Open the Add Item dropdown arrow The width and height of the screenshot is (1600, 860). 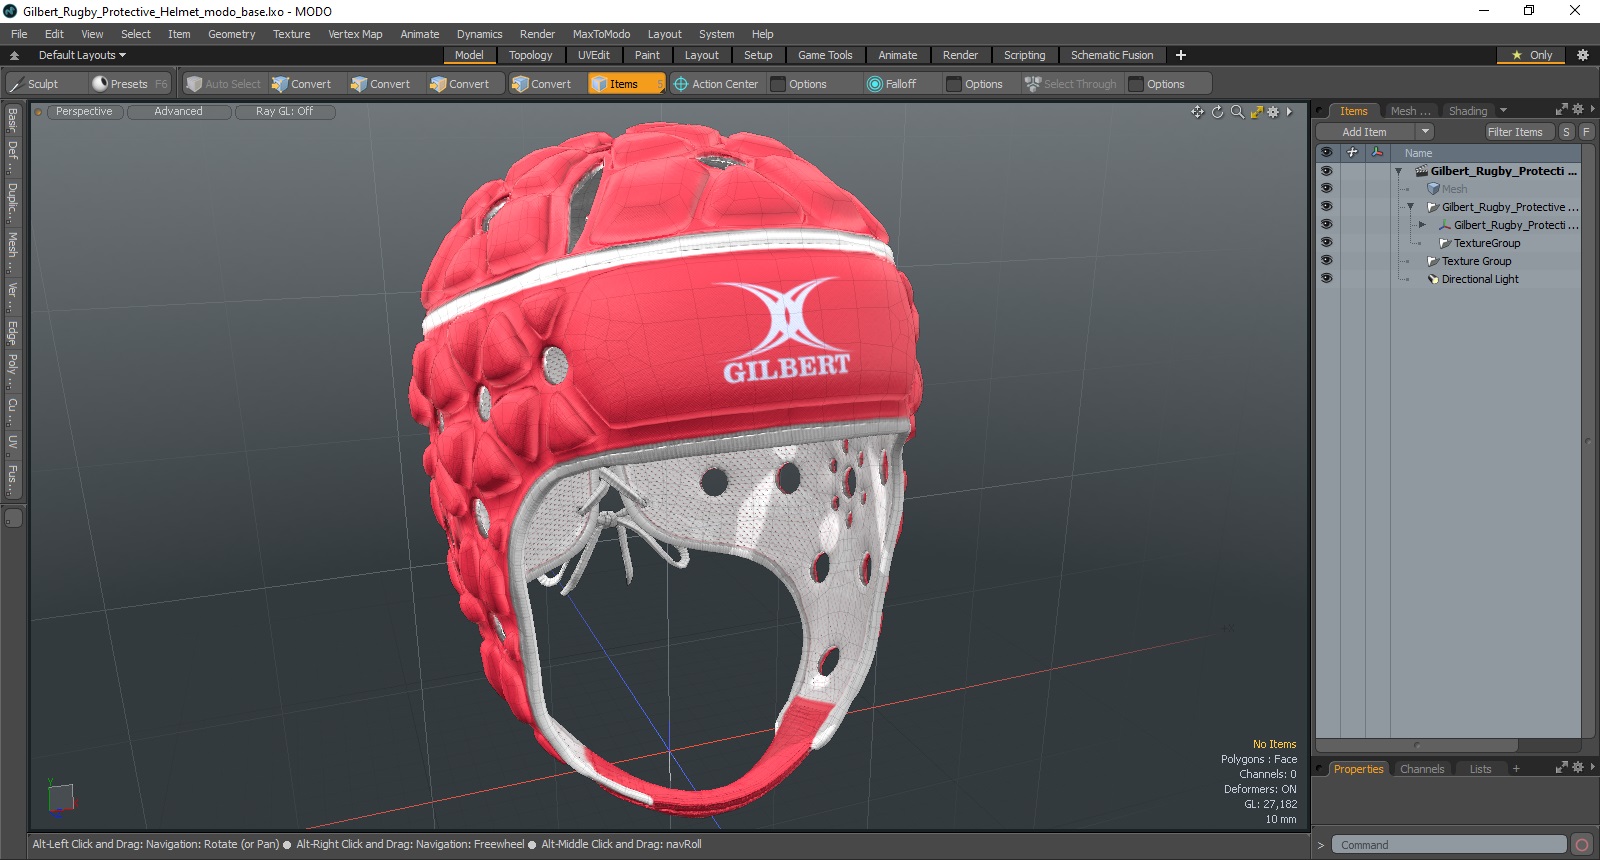coord(1425,132)
